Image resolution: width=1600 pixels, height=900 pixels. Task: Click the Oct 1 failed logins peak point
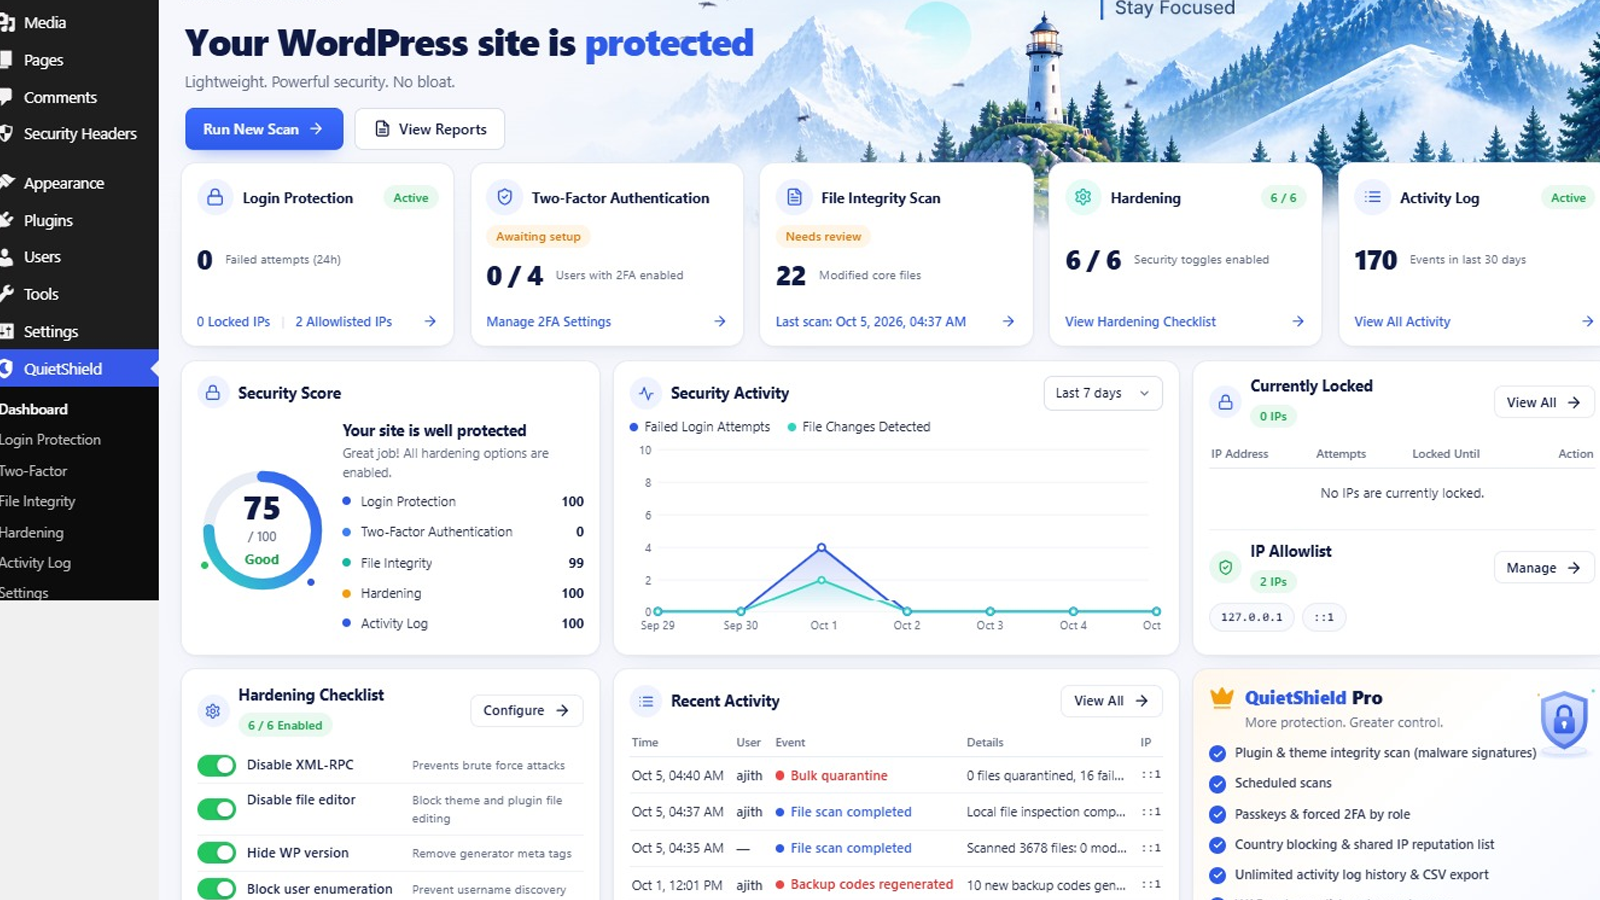822,547
